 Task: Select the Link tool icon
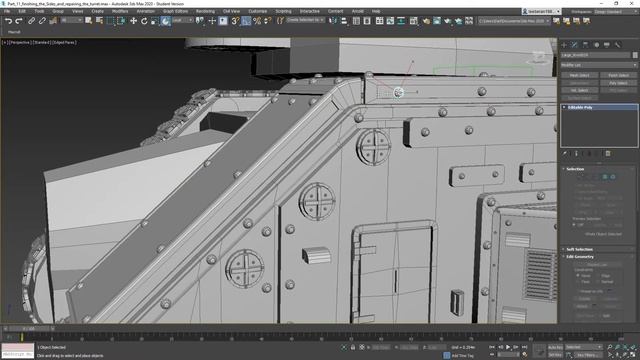point(31,21)
